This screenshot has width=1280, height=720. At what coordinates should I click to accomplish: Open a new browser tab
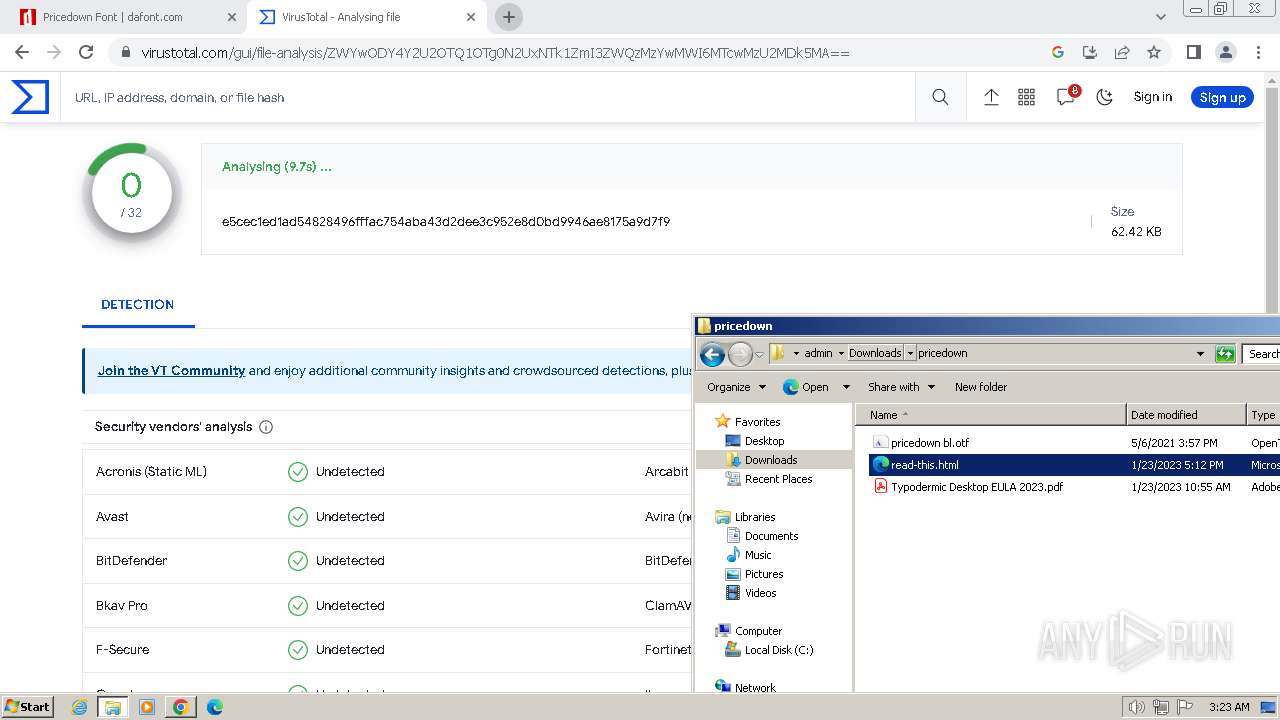[x=509, y=17]
